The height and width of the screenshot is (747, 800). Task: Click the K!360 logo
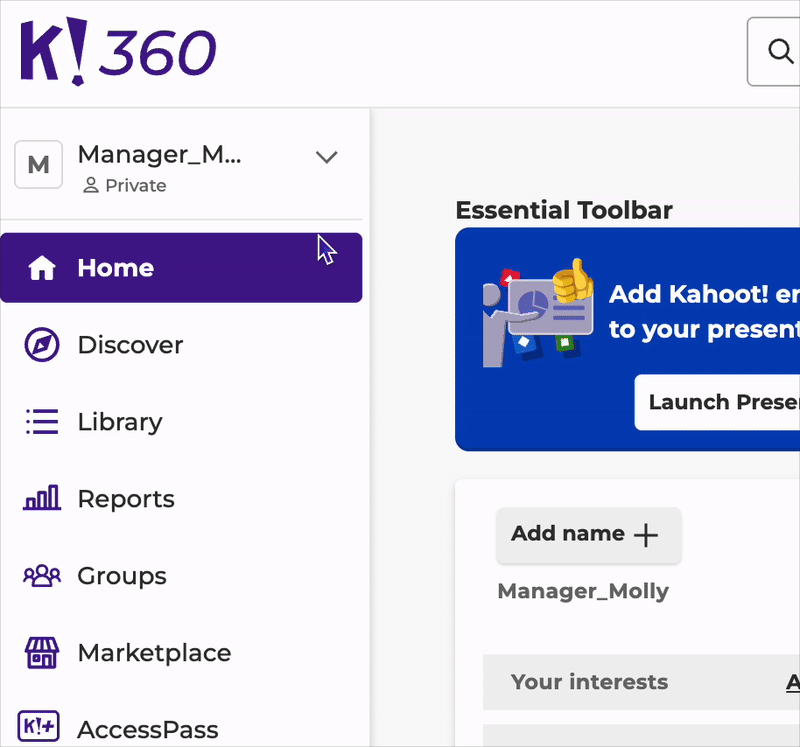coord(117,52)
